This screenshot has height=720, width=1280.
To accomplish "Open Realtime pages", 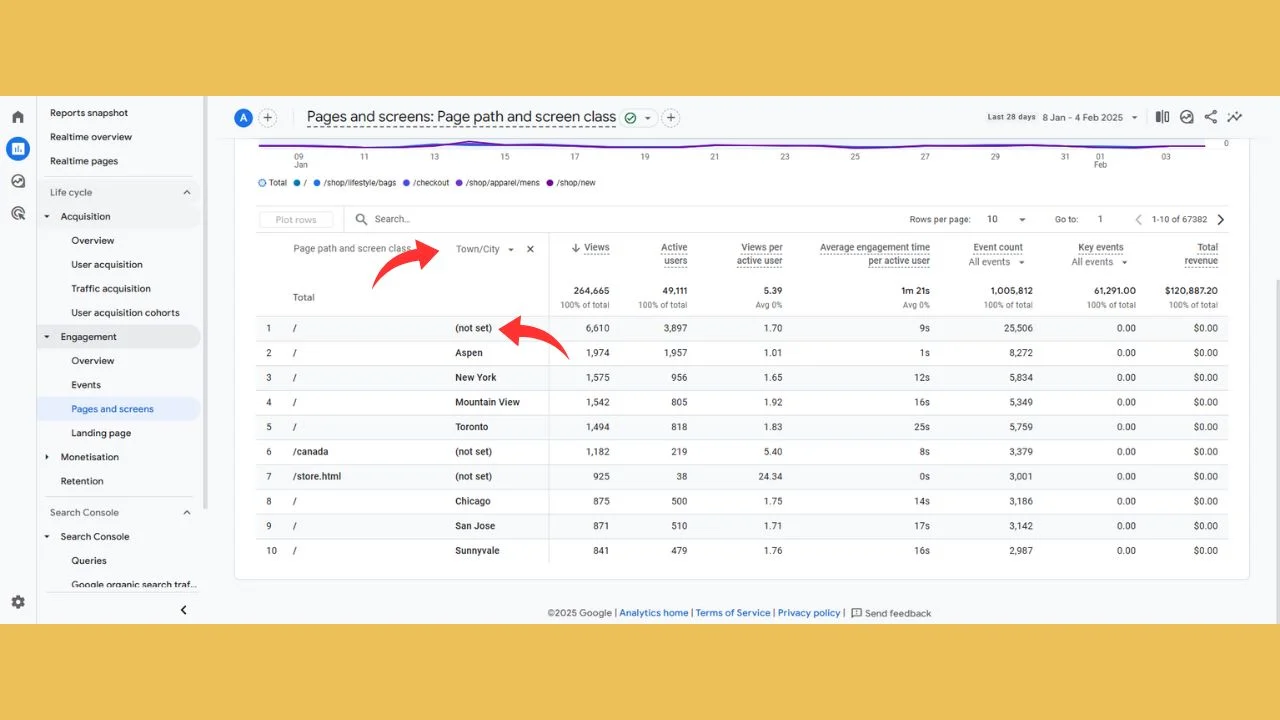I will coord(84,161).
